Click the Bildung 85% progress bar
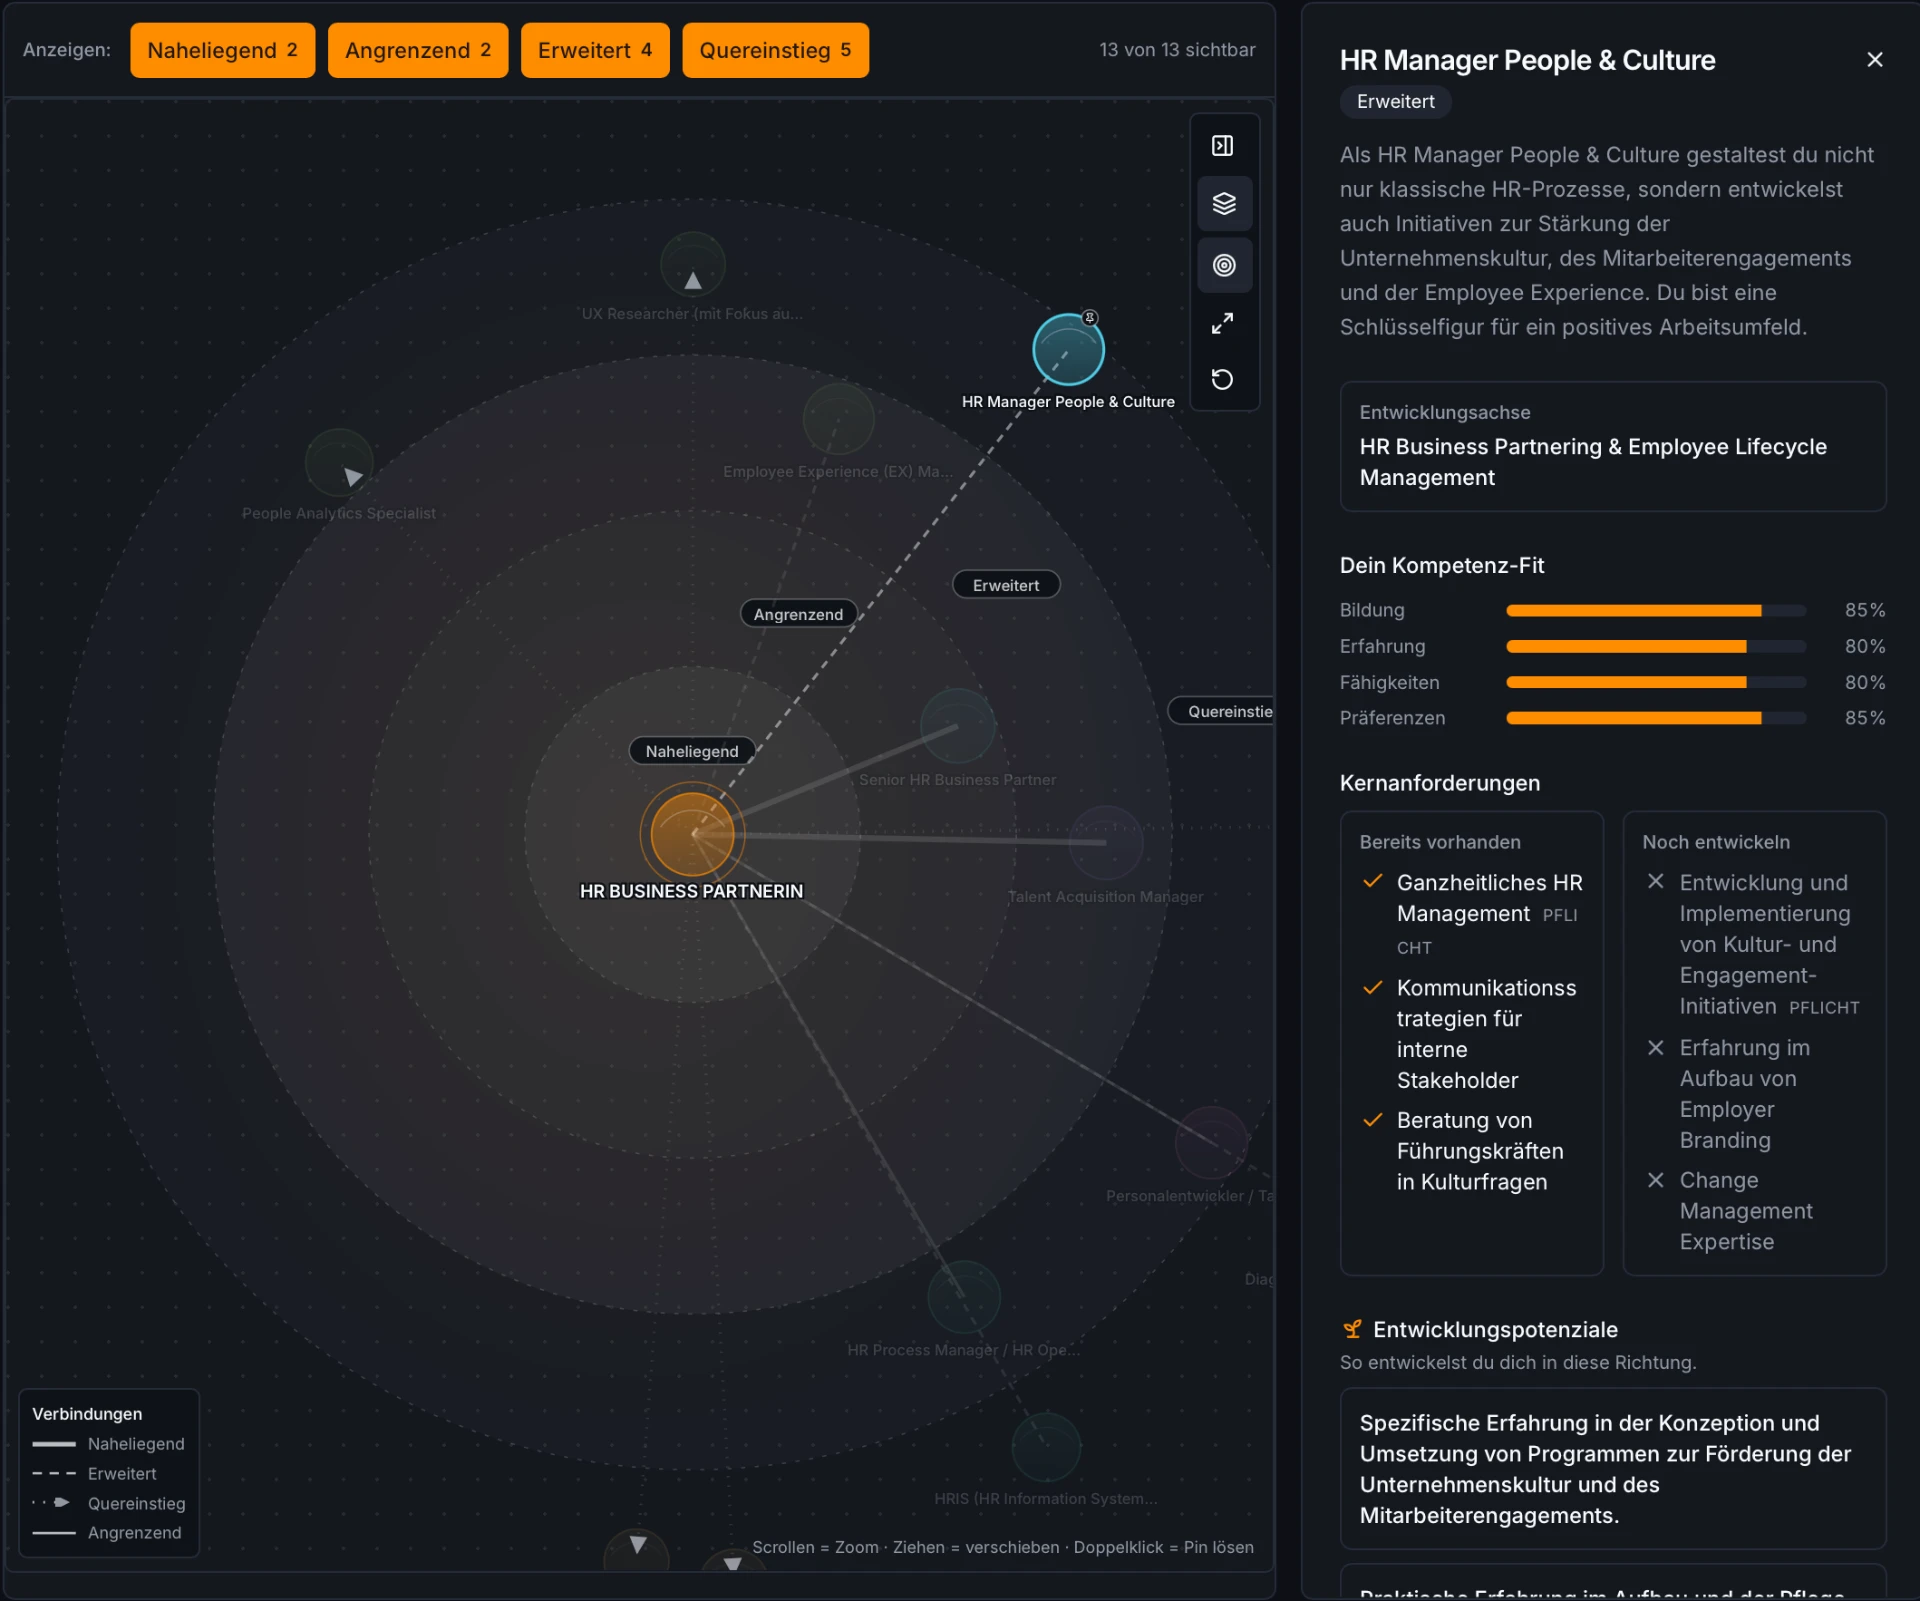The width and height of the screenshot is (1920, 1601). point(1656,610)
